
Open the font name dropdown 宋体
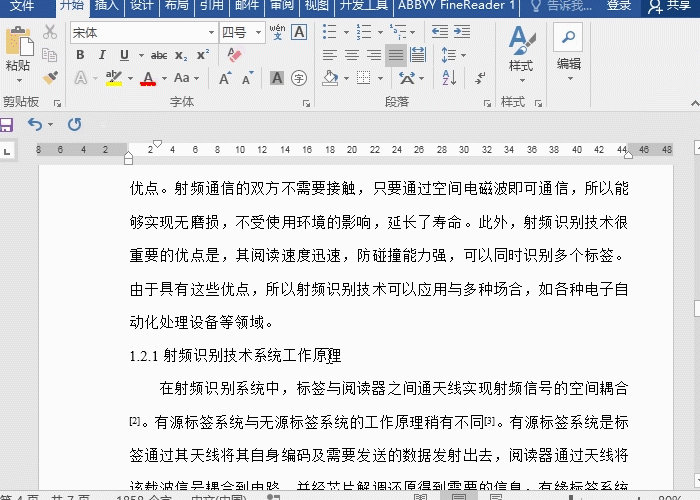pyautogui.click(x=211, y=33)
